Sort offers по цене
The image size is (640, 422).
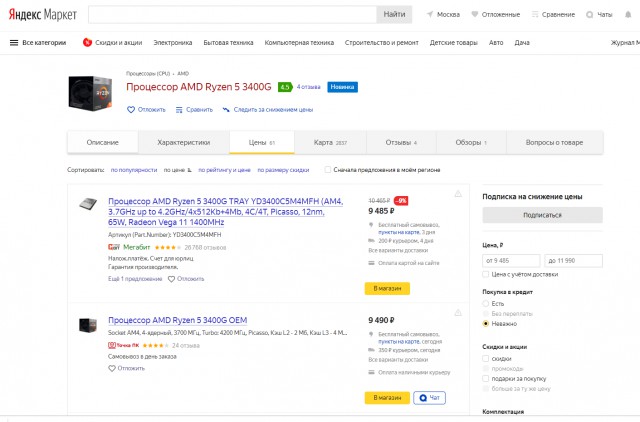coord(177,170)
